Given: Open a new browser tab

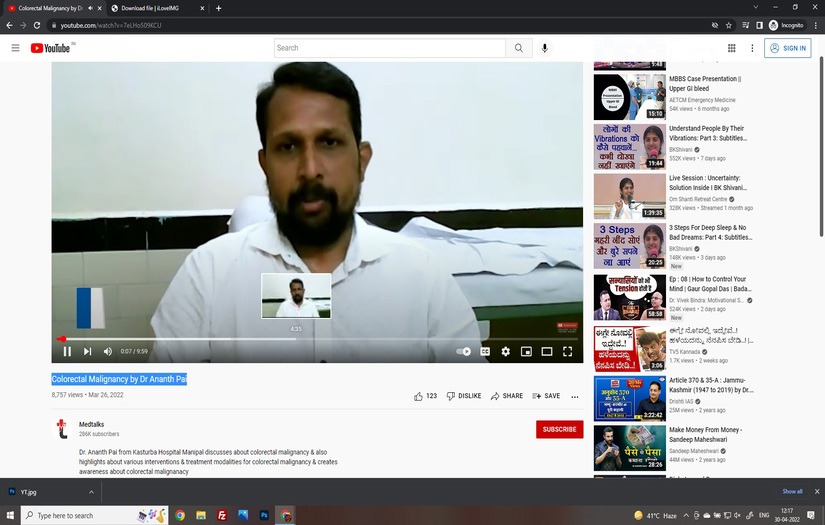Looking at the screenshot, I should 218,8.
